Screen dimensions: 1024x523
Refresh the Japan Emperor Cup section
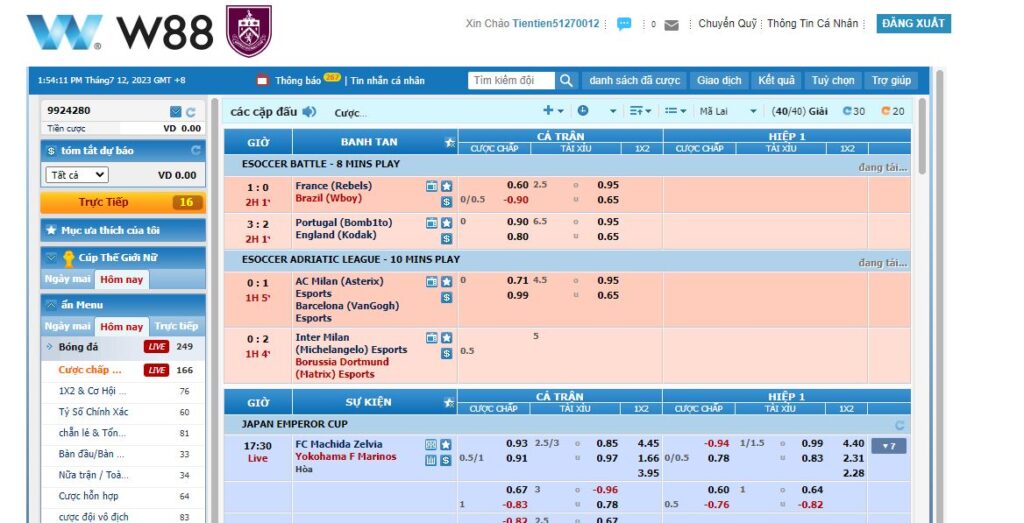point(899,425)
